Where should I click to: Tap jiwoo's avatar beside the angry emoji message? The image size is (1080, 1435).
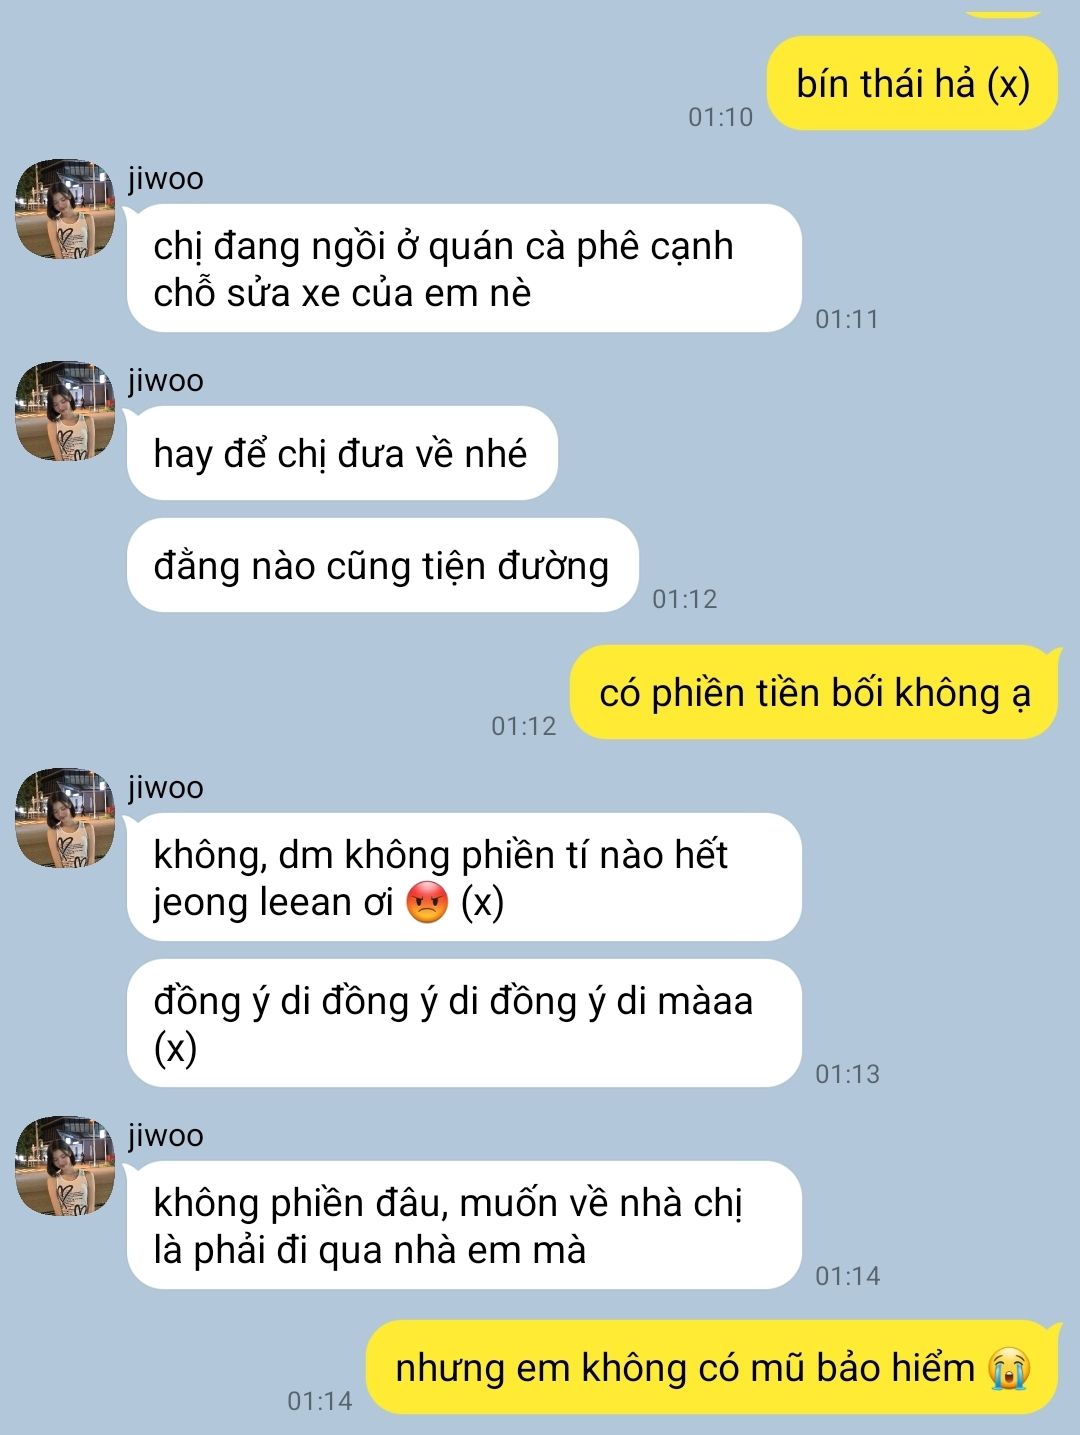(x=65, y=818)
